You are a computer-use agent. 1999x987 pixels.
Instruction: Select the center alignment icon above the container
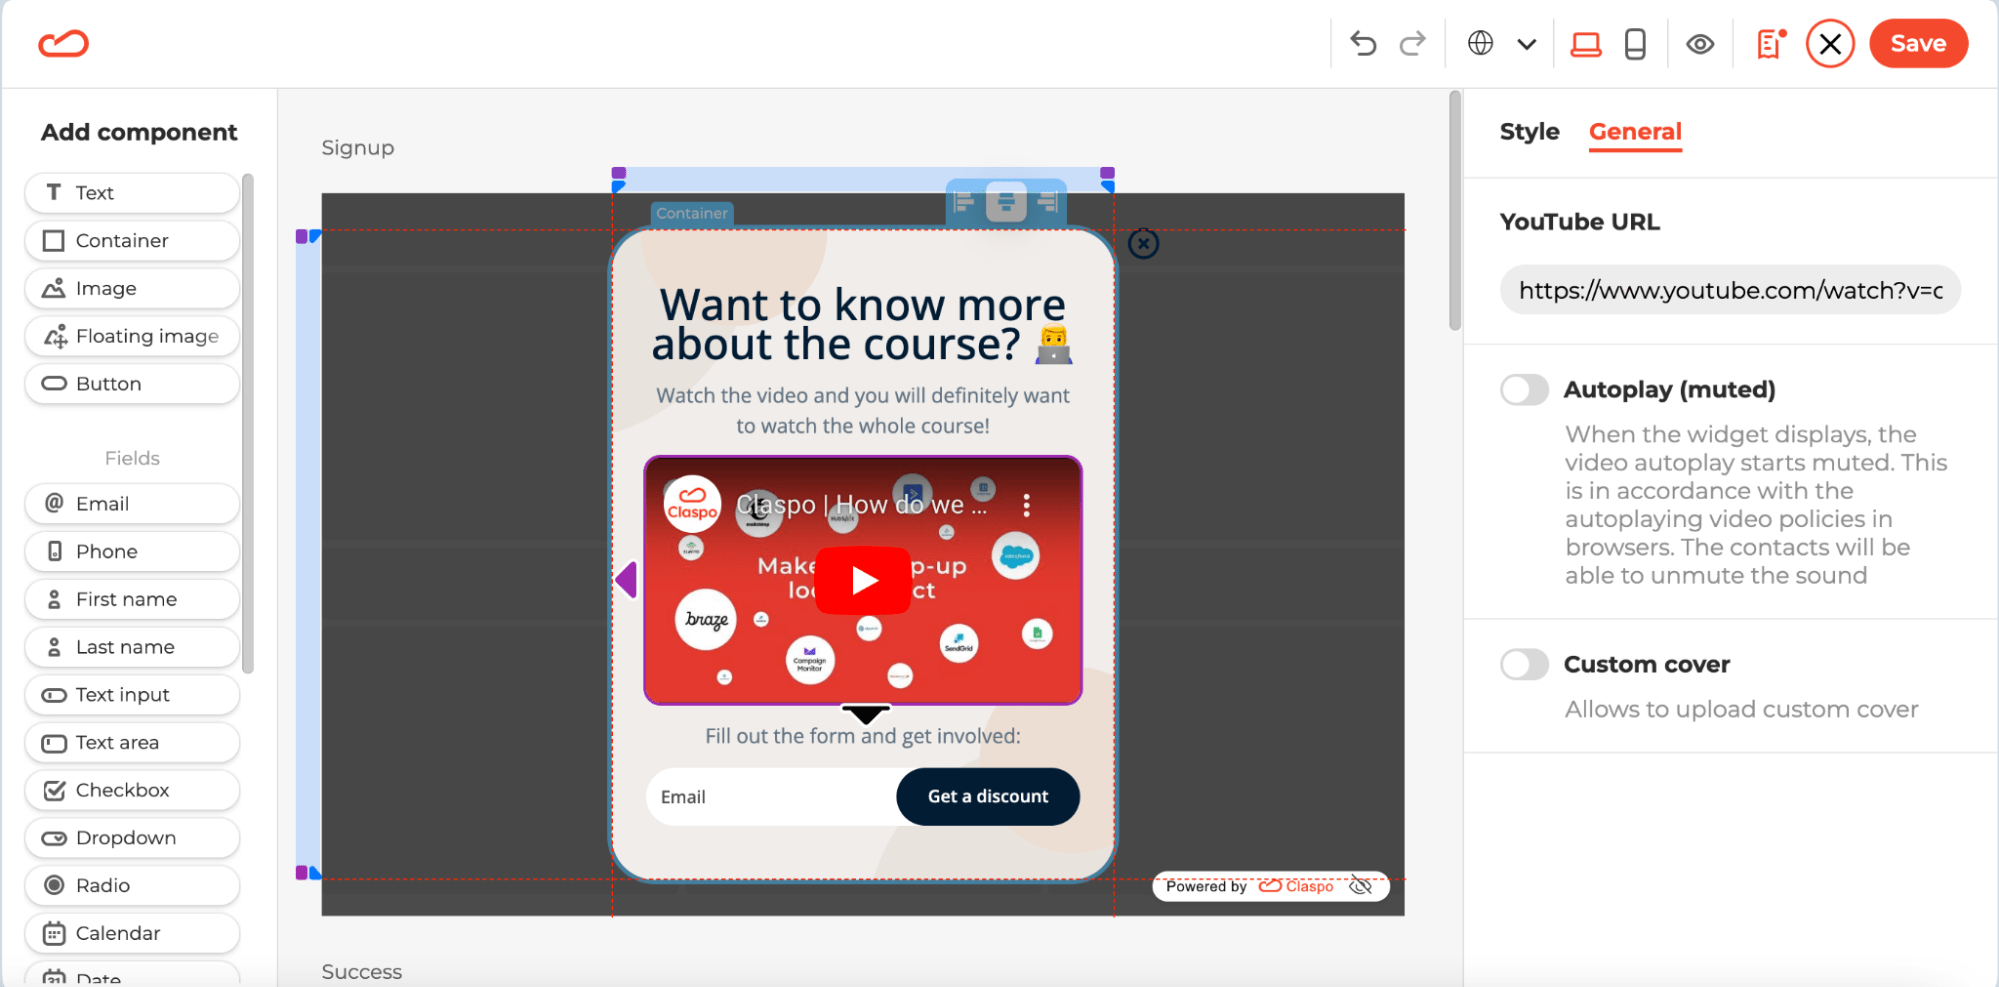point(1006,202)
